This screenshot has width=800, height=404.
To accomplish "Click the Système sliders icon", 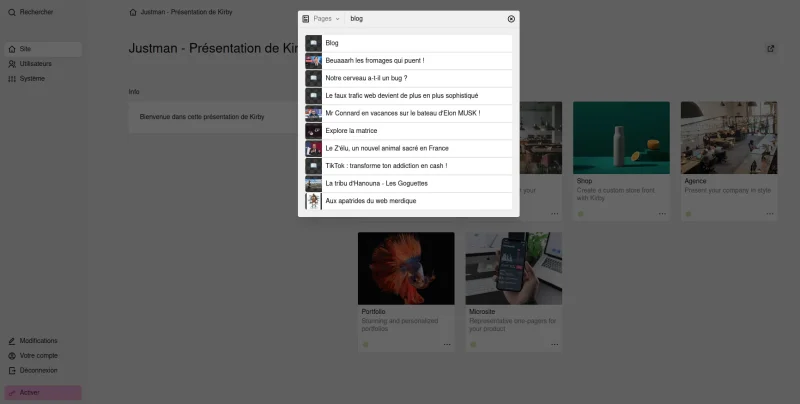I will (x=12, y=79).
